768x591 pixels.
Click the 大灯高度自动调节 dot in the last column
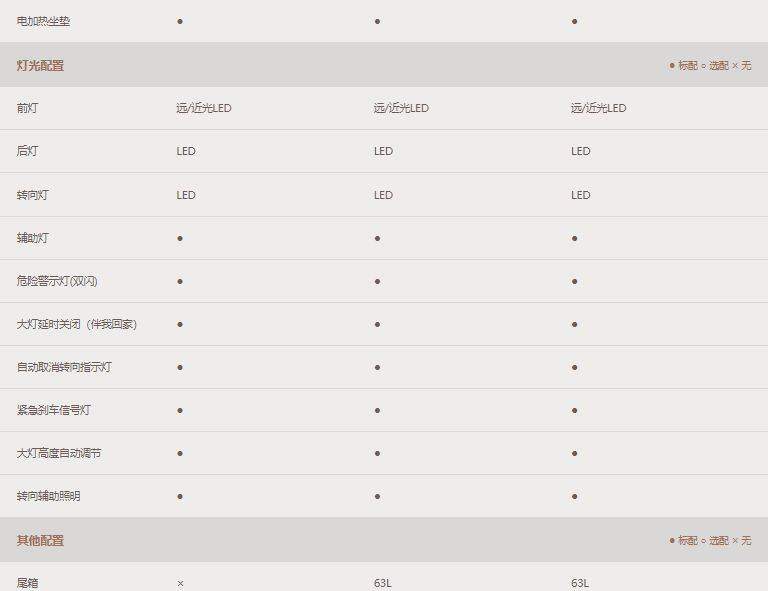coord(575,454)
